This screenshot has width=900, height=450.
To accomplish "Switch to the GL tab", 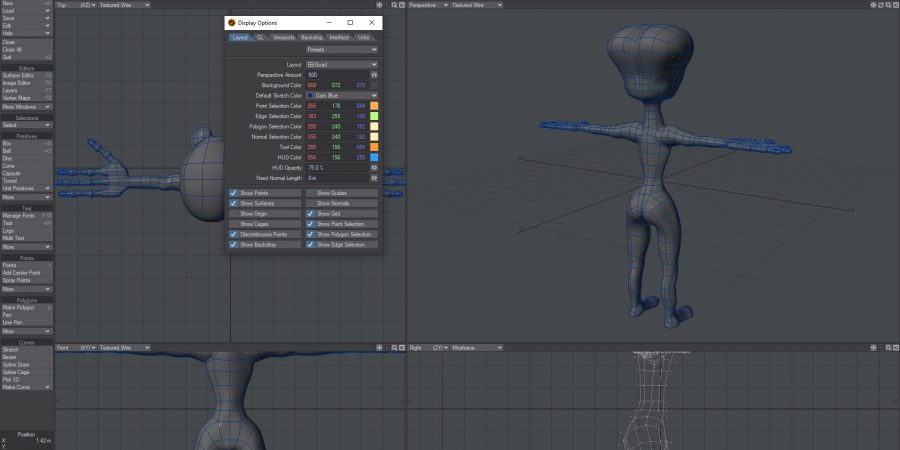I will coord(260,37).
